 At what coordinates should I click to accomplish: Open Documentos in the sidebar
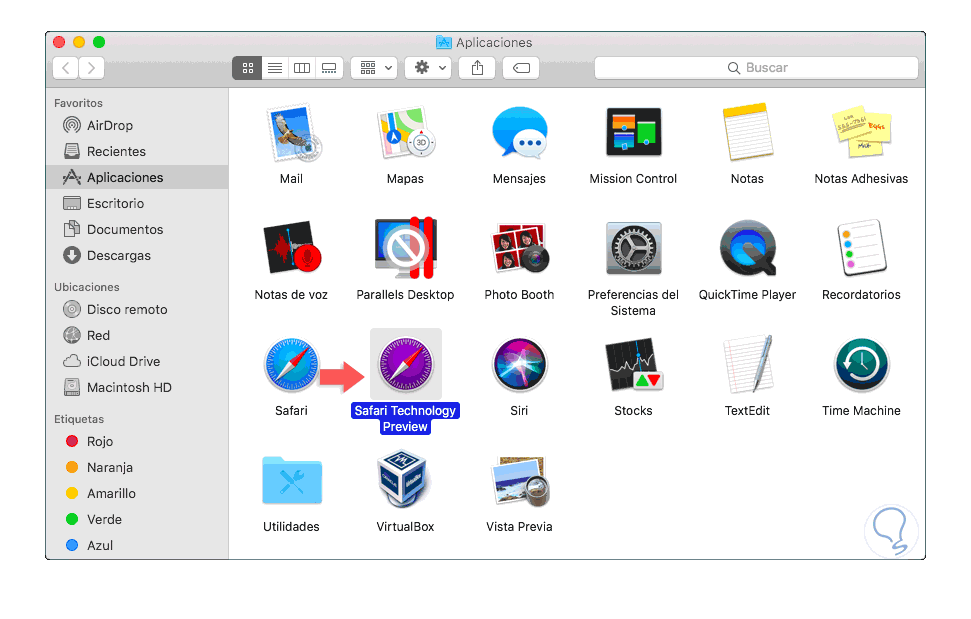point(137,229)
